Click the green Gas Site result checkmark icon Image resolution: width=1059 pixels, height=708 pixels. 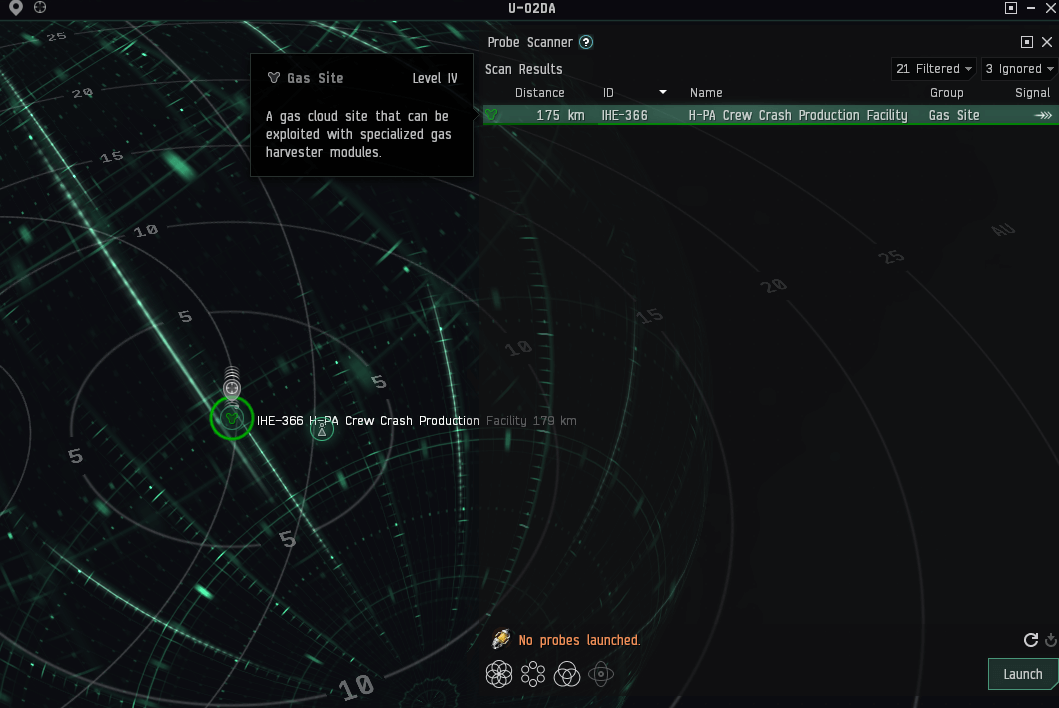click(492, 114)
